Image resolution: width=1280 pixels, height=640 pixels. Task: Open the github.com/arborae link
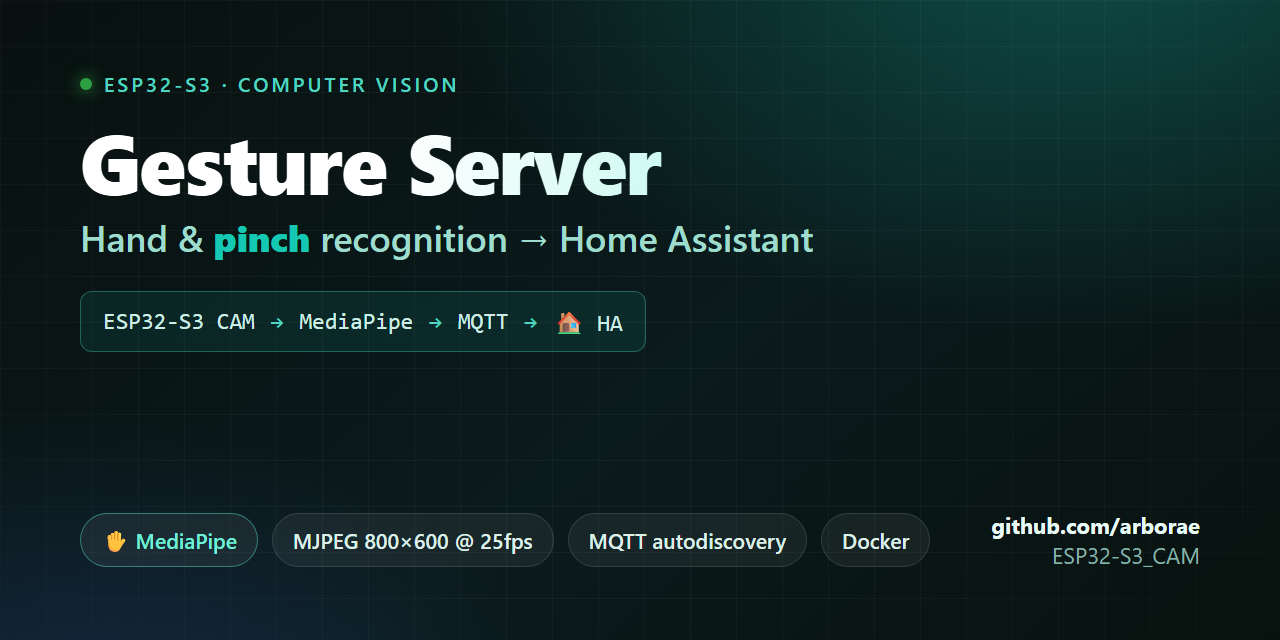1095,527
